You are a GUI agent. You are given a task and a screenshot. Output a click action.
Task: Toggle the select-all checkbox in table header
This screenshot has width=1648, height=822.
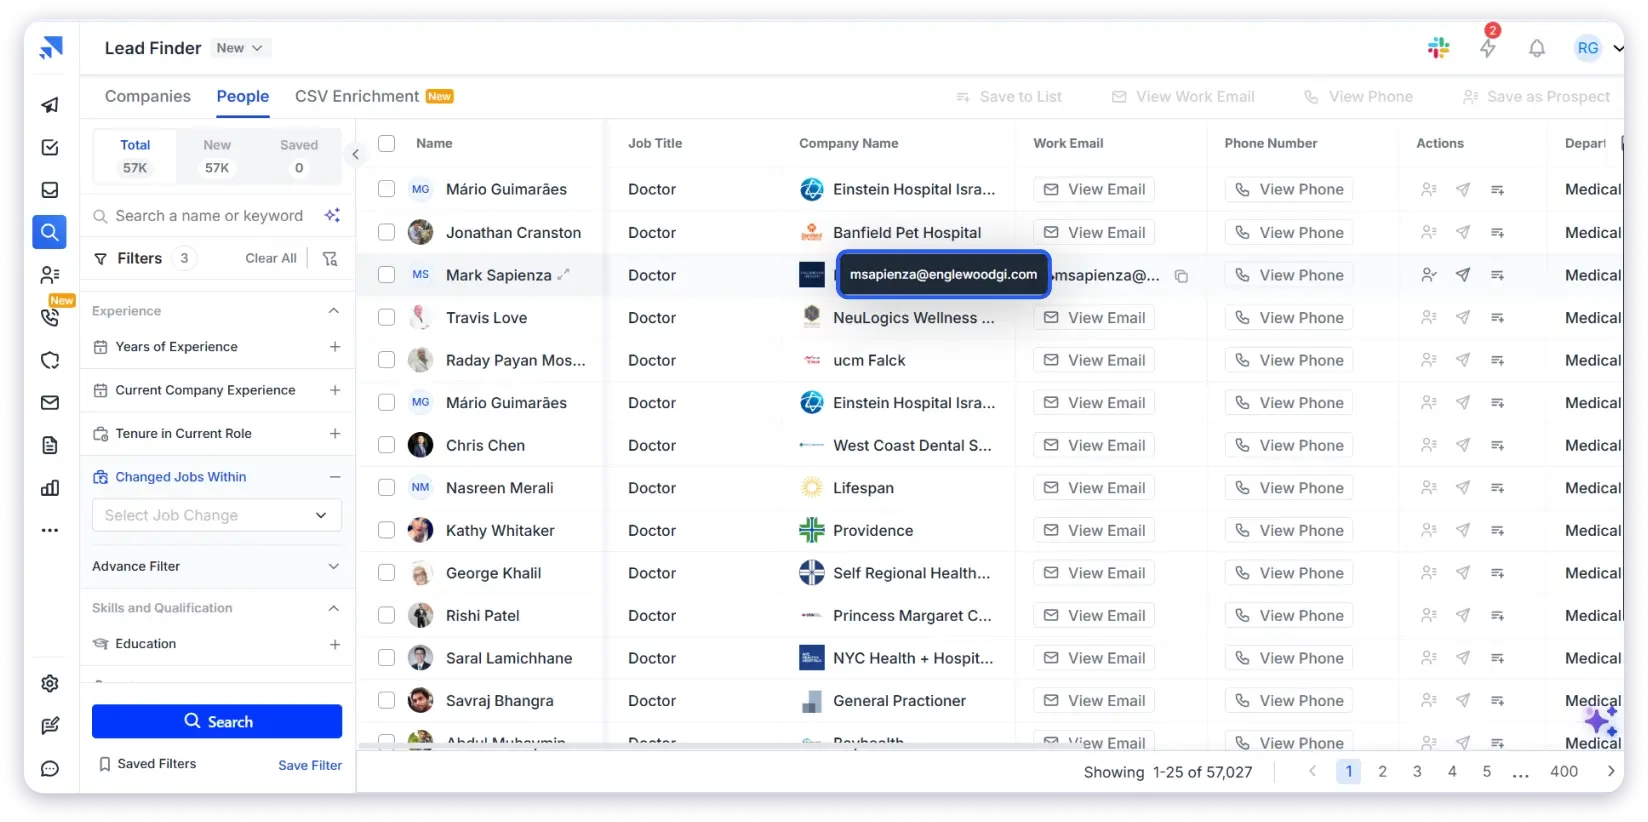coord(387,143)
